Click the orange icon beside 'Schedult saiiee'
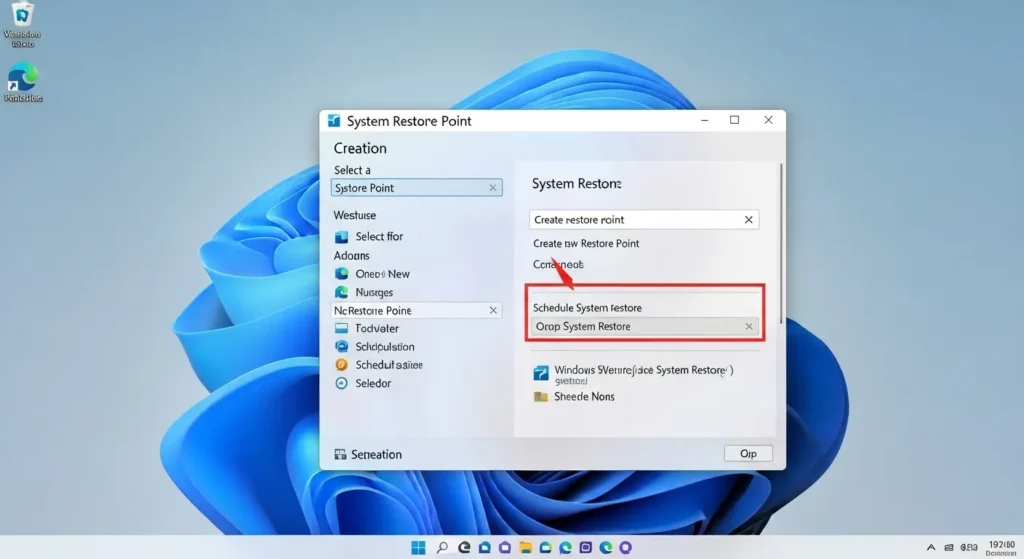1024x559 pixels. point(342,365)
